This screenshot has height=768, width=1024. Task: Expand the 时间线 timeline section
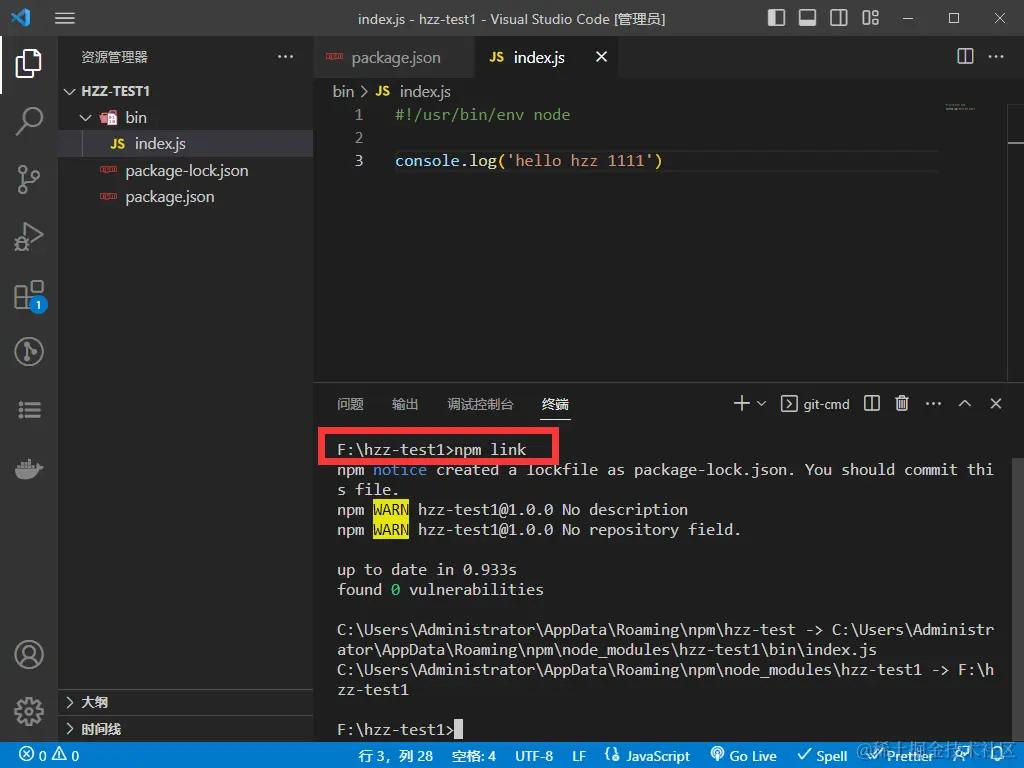point(186,729)
